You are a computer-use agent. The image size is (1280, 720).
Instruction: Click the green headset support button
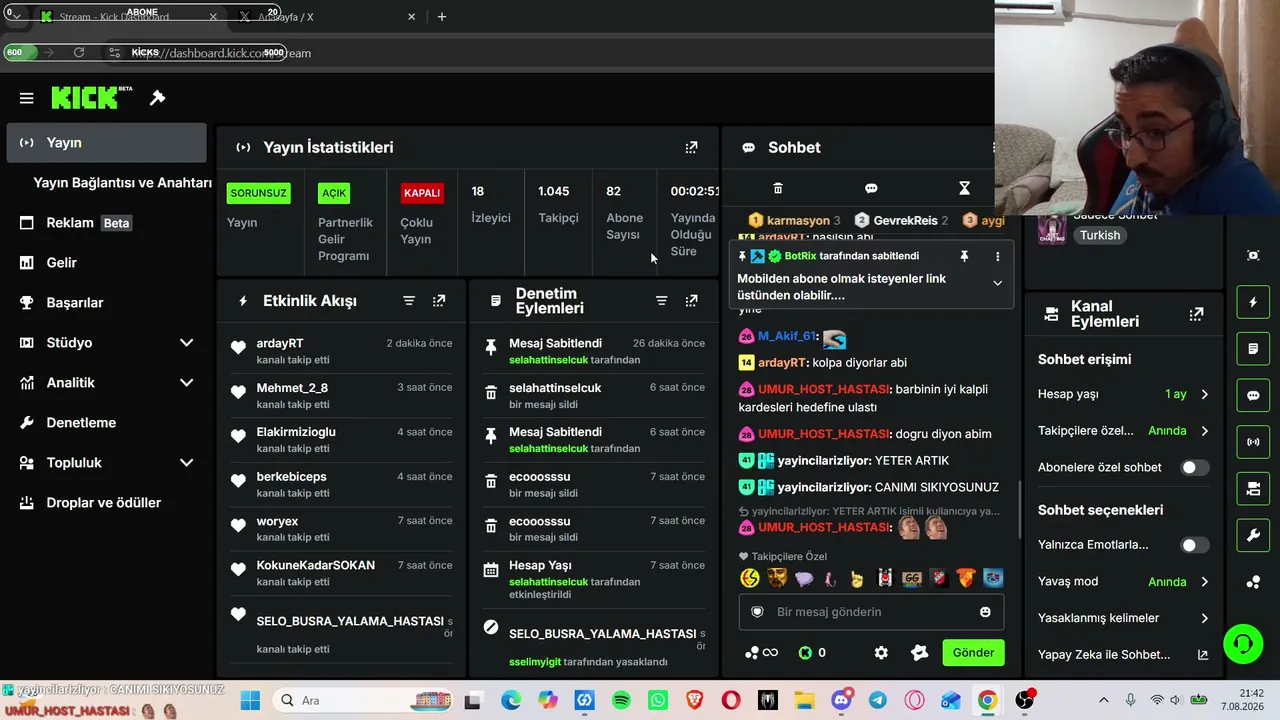pyautogui.click(x=1243, y=642)
